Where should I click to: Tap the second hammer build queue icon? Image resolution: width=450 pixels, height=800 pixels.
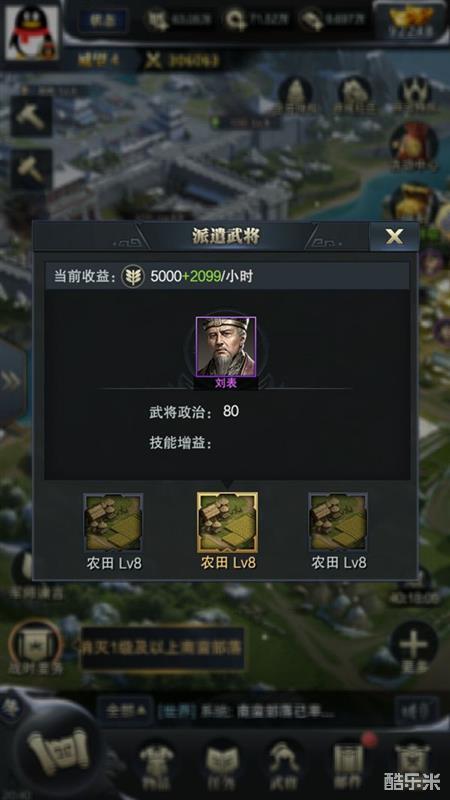(32, 169)
